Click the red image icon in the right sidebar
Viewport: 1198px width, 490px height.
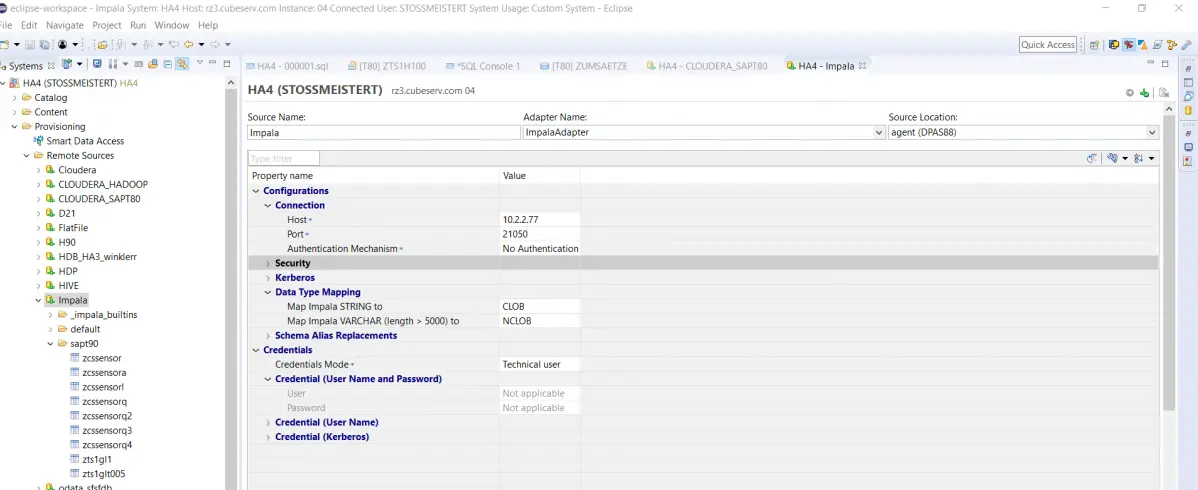pos(1188,161)
